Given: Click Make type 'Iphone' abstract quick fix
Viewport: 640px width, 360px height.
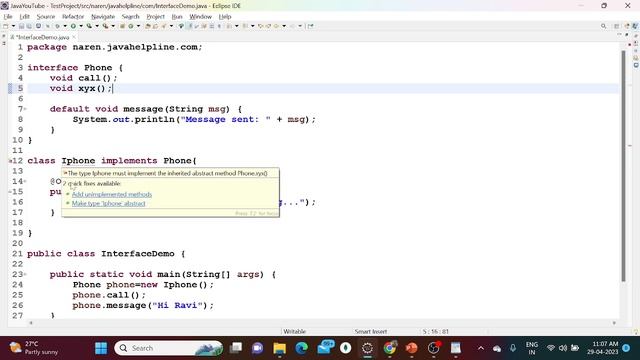Looking at the screenshot, I should click(x=108, y=203).
